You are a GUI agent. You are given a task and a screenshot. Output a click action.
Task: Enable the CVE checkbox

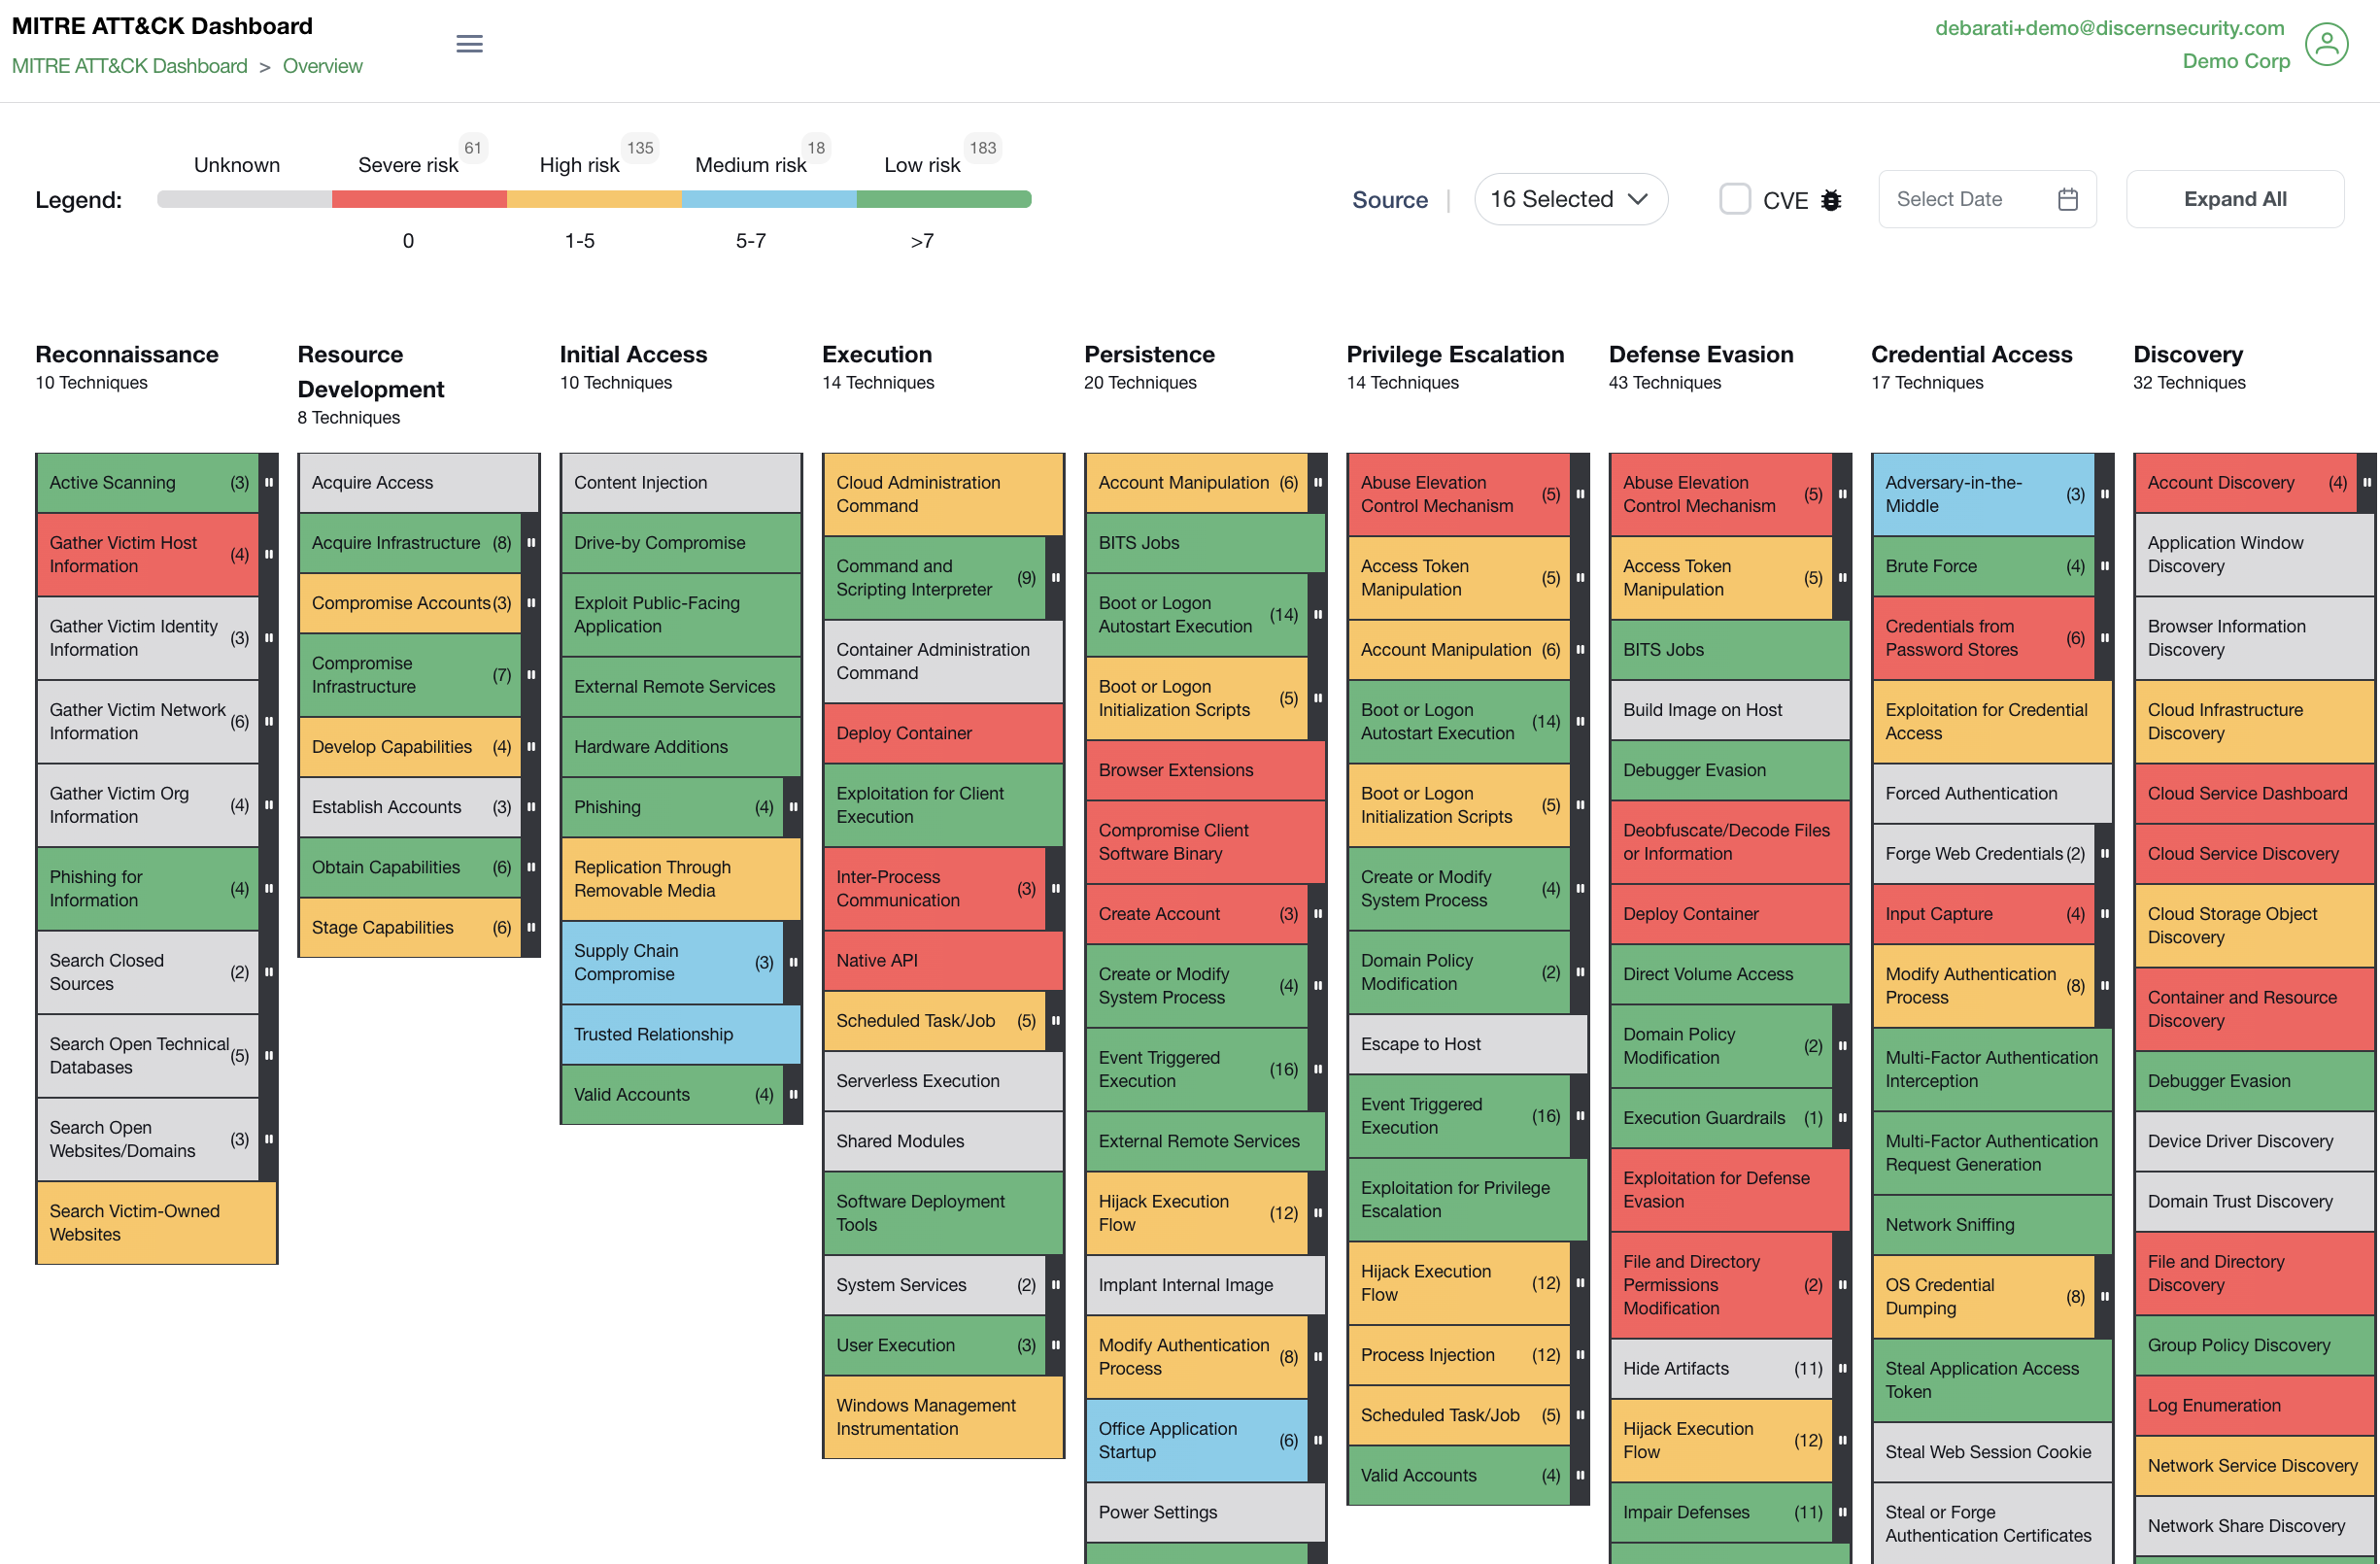click(1734, 199)
